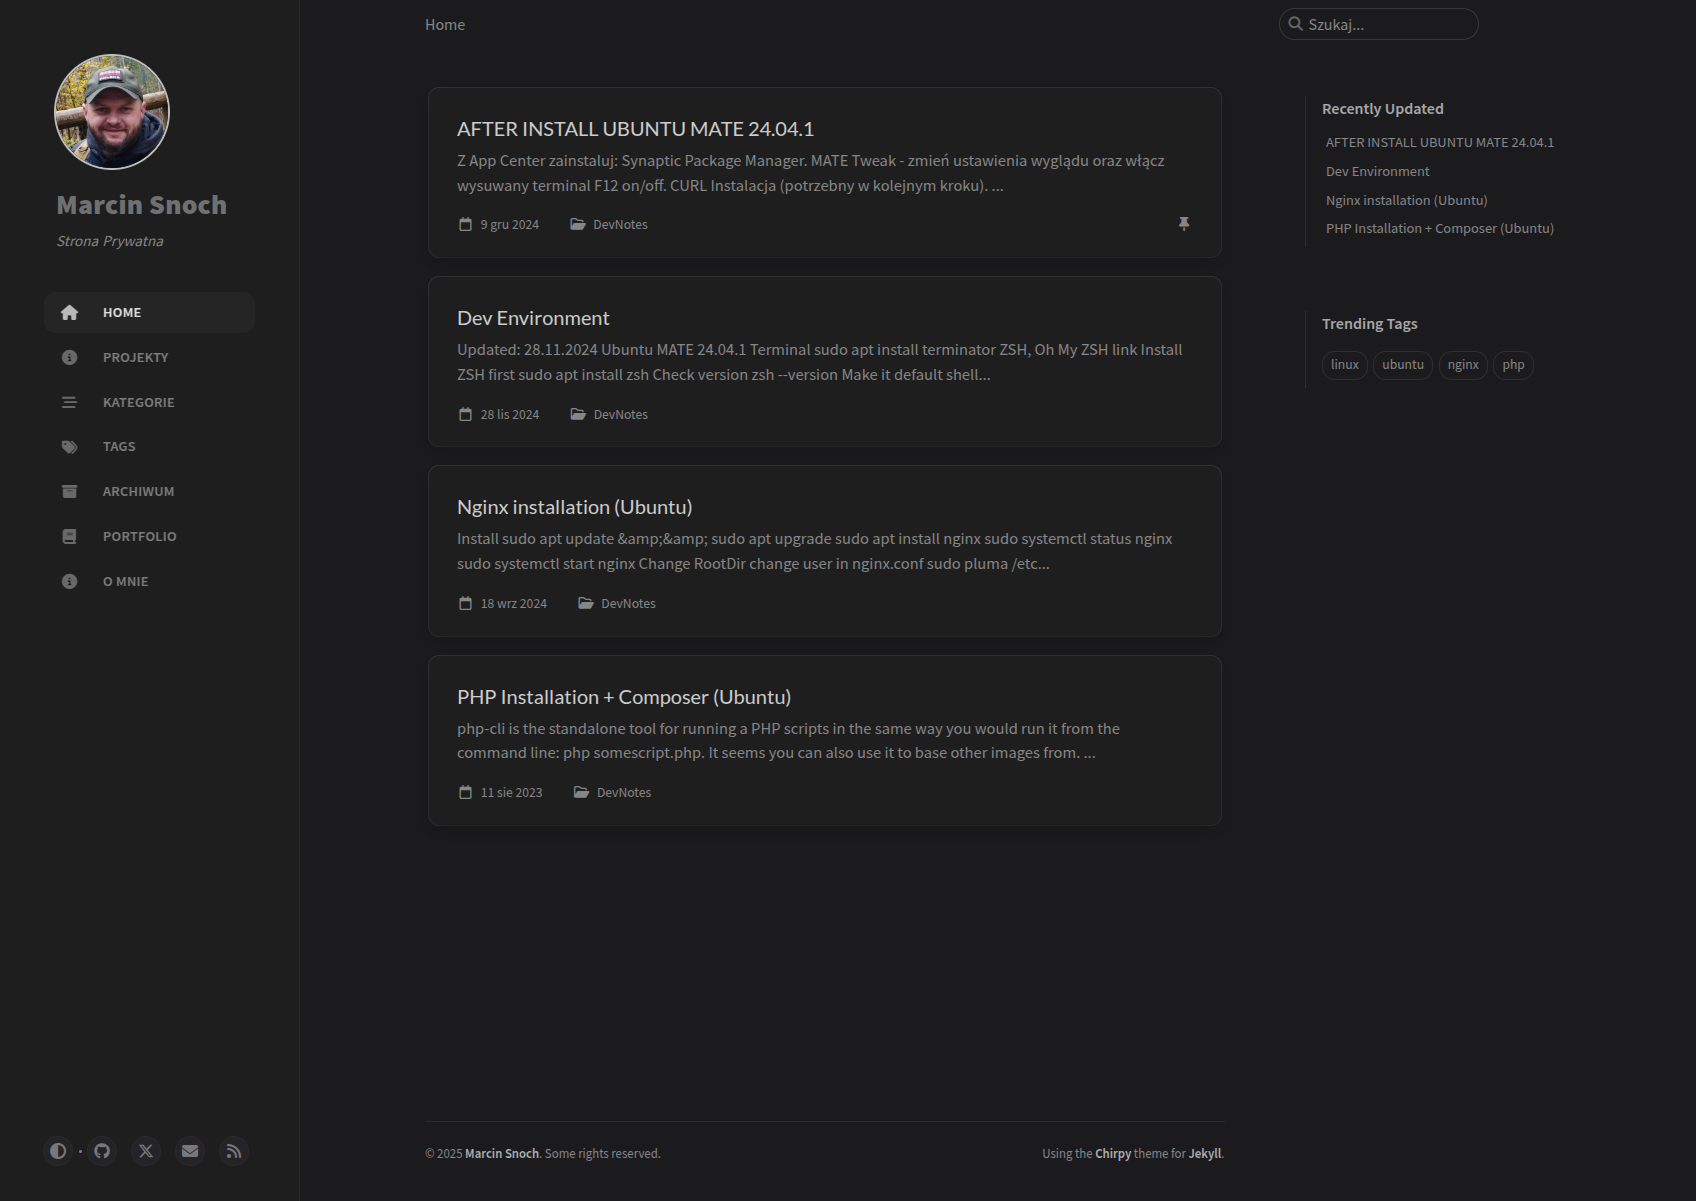Open the PROJEKTY menu item
1696x1201 pixels.
point(135,358)
